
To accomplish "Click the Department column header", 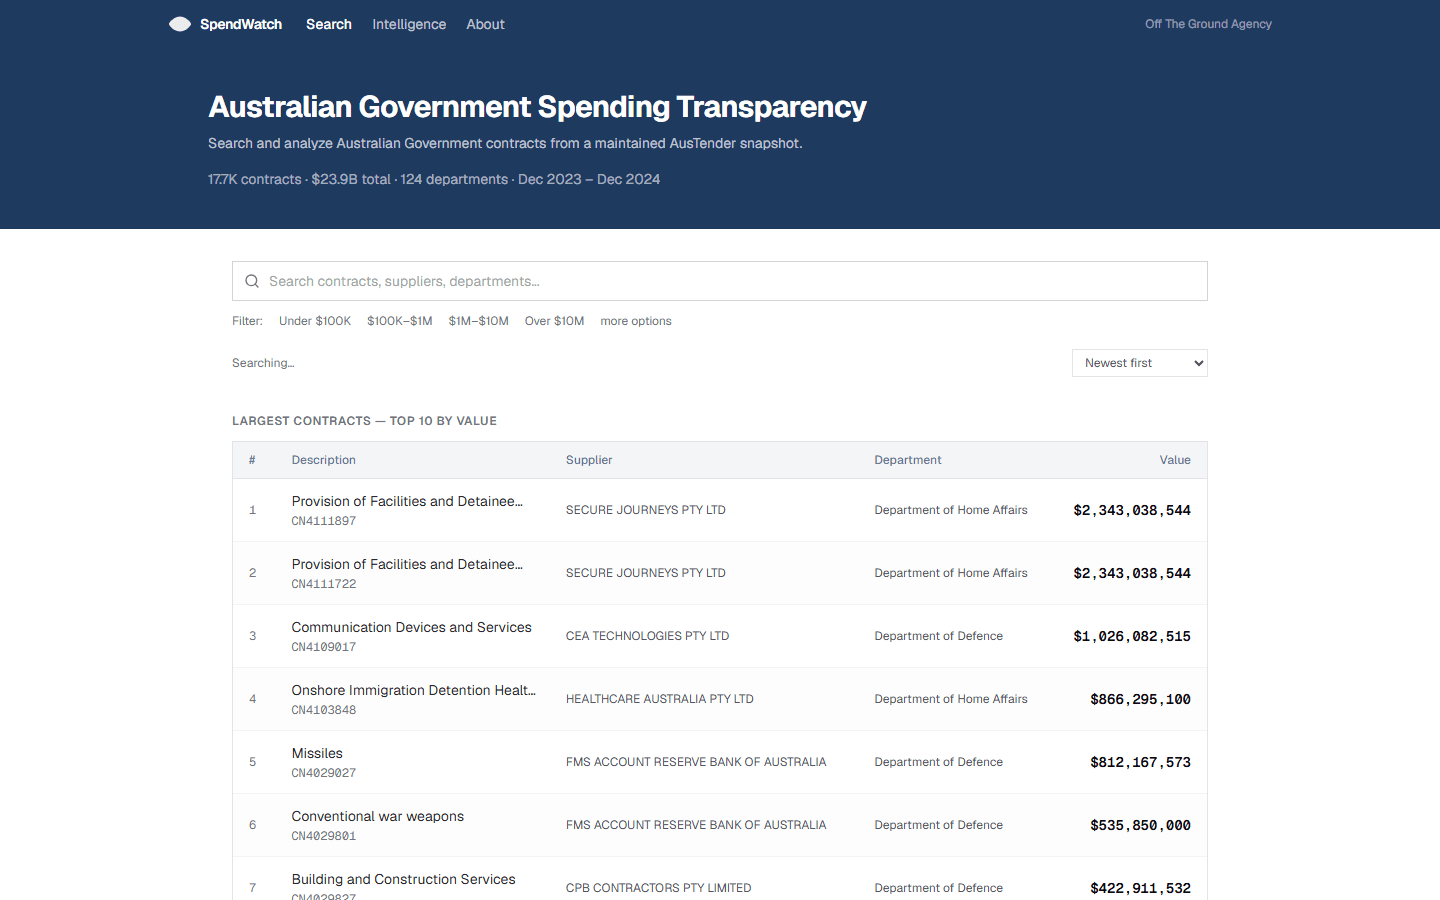I will click(908, 460).
